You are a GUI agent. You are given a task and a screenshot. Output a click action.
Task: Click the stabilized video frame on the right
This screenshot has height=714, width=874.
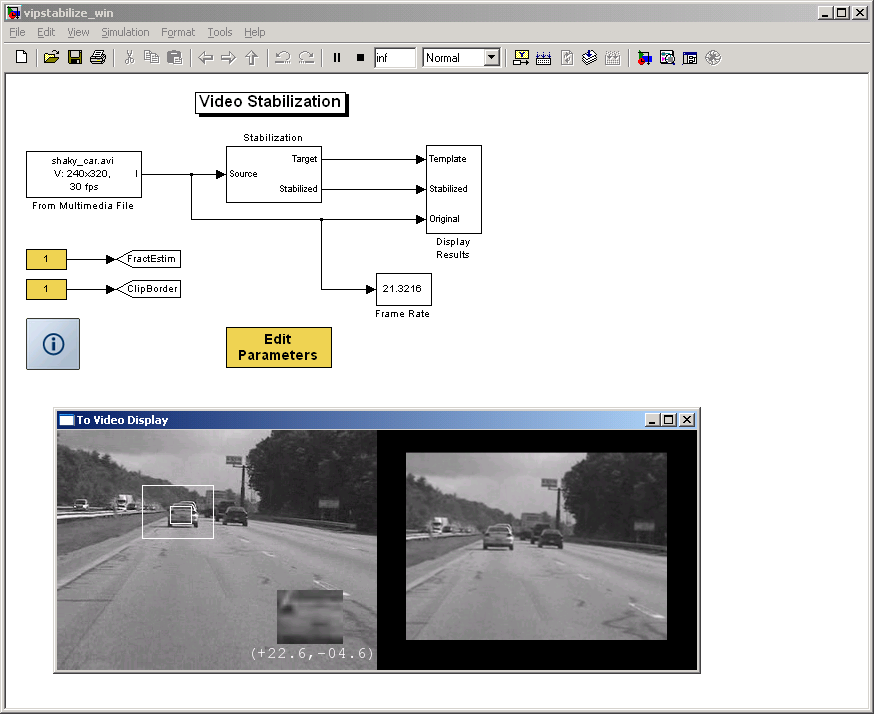click(x=536, y=546)
